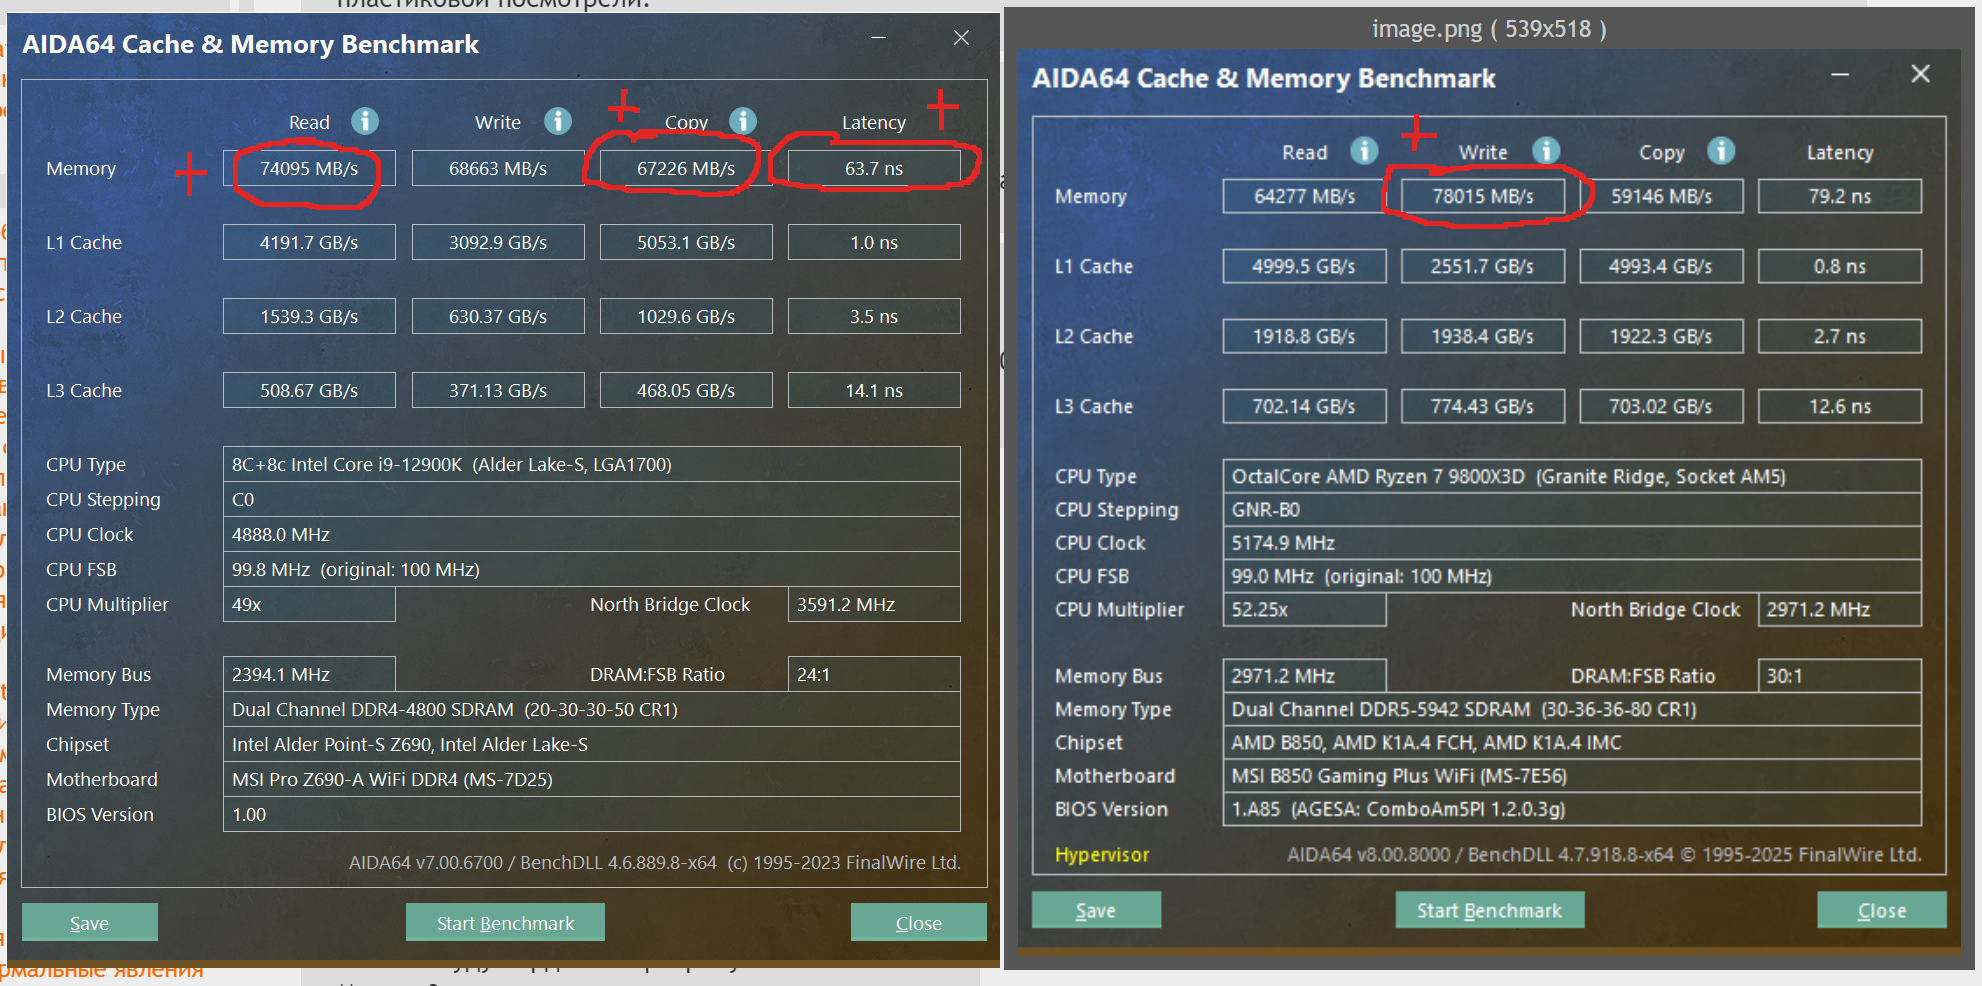
Task: Open the Read info icon in the Ryzen 7 9800X3D window
Action: (x=1364, y=150)
